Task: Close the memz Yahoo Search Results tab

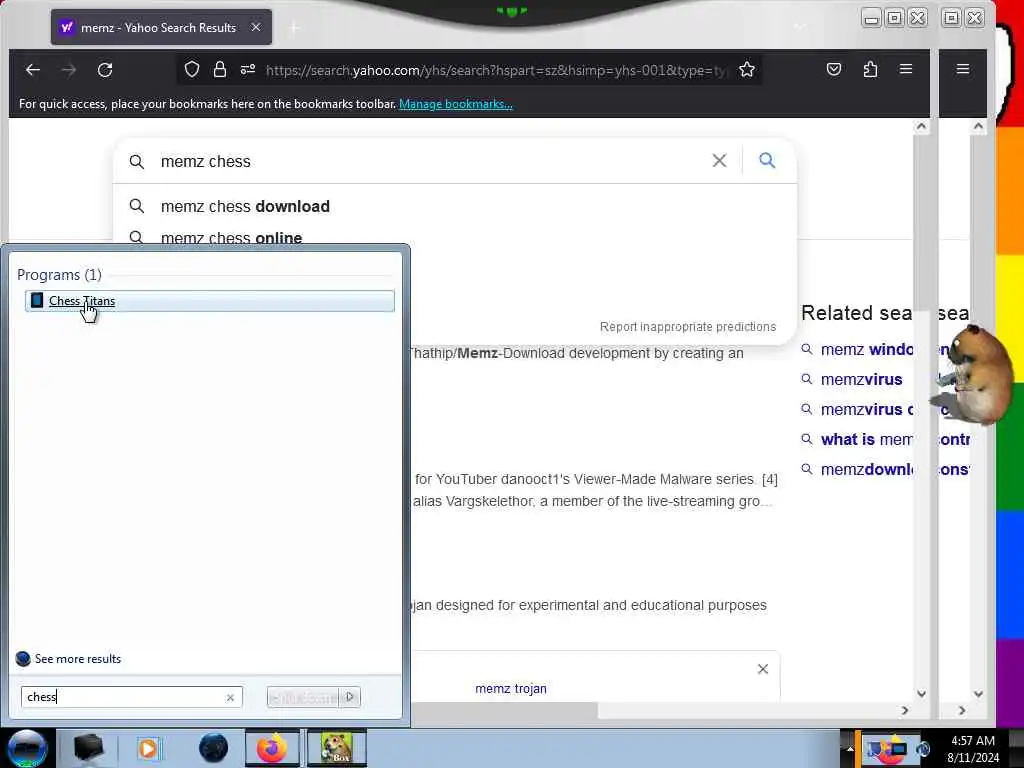Action: (256, 27)
